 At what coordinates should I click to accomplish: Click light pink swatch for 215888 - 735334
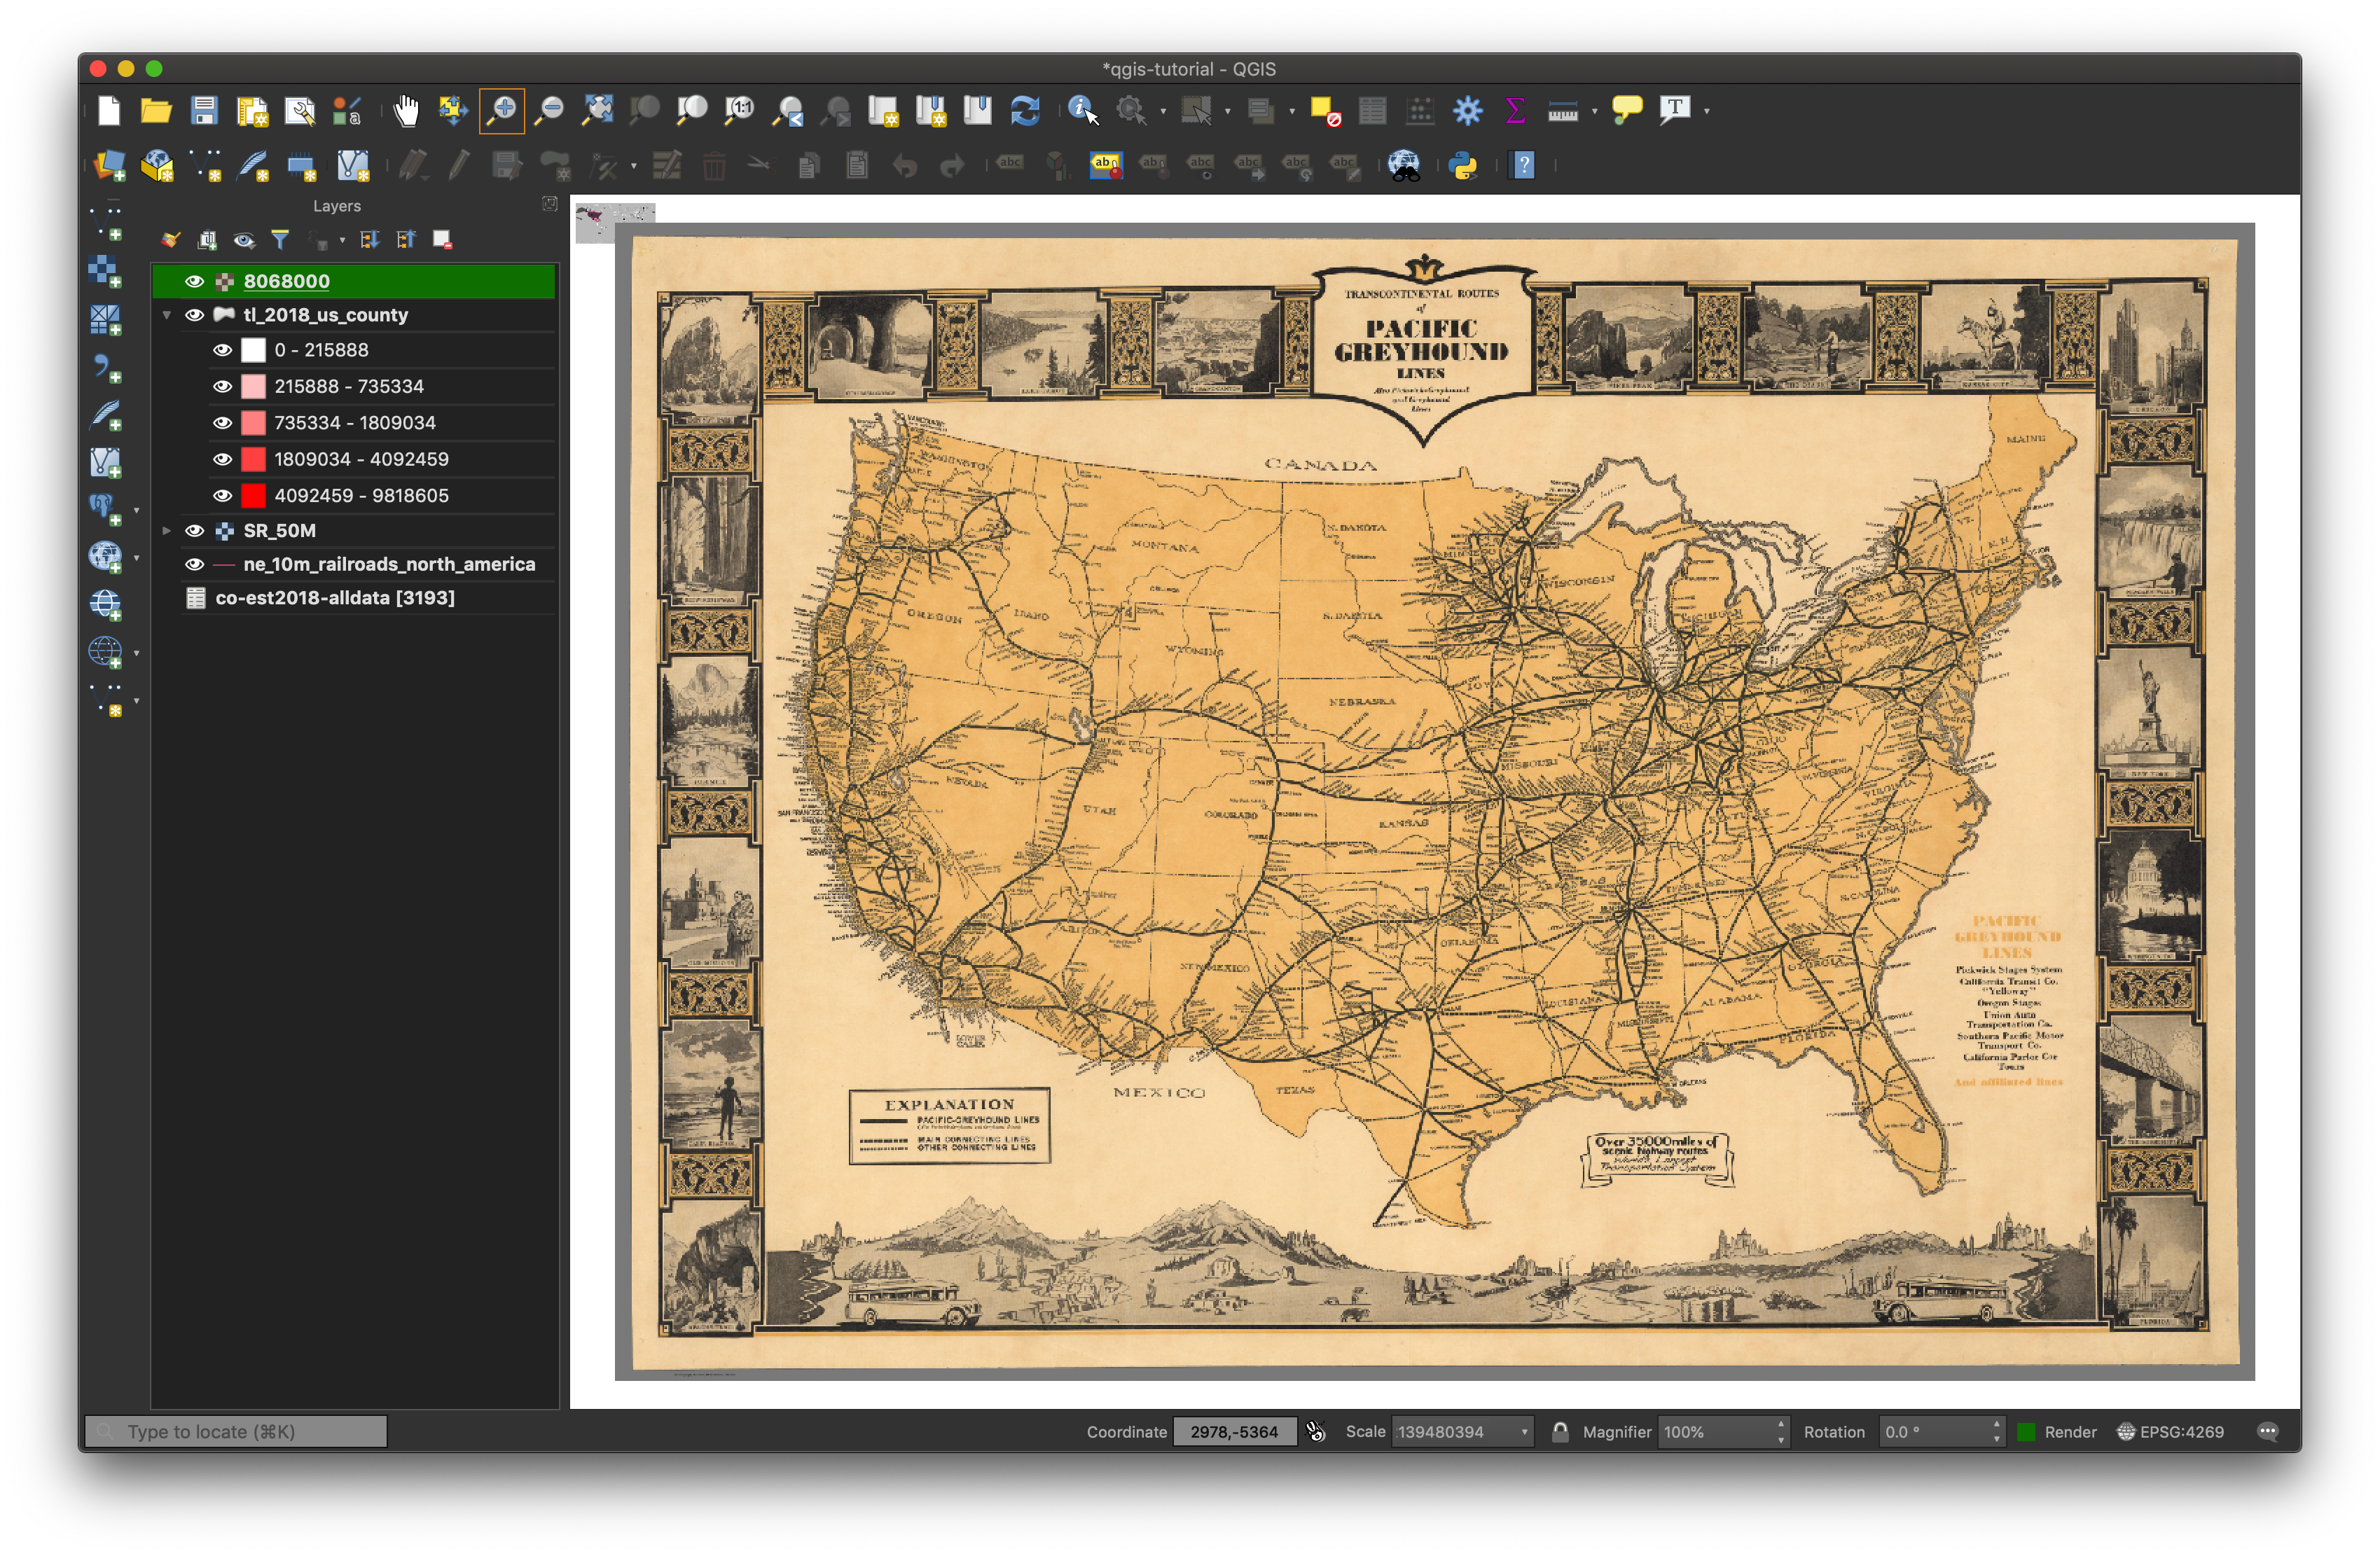coord(254,386)
